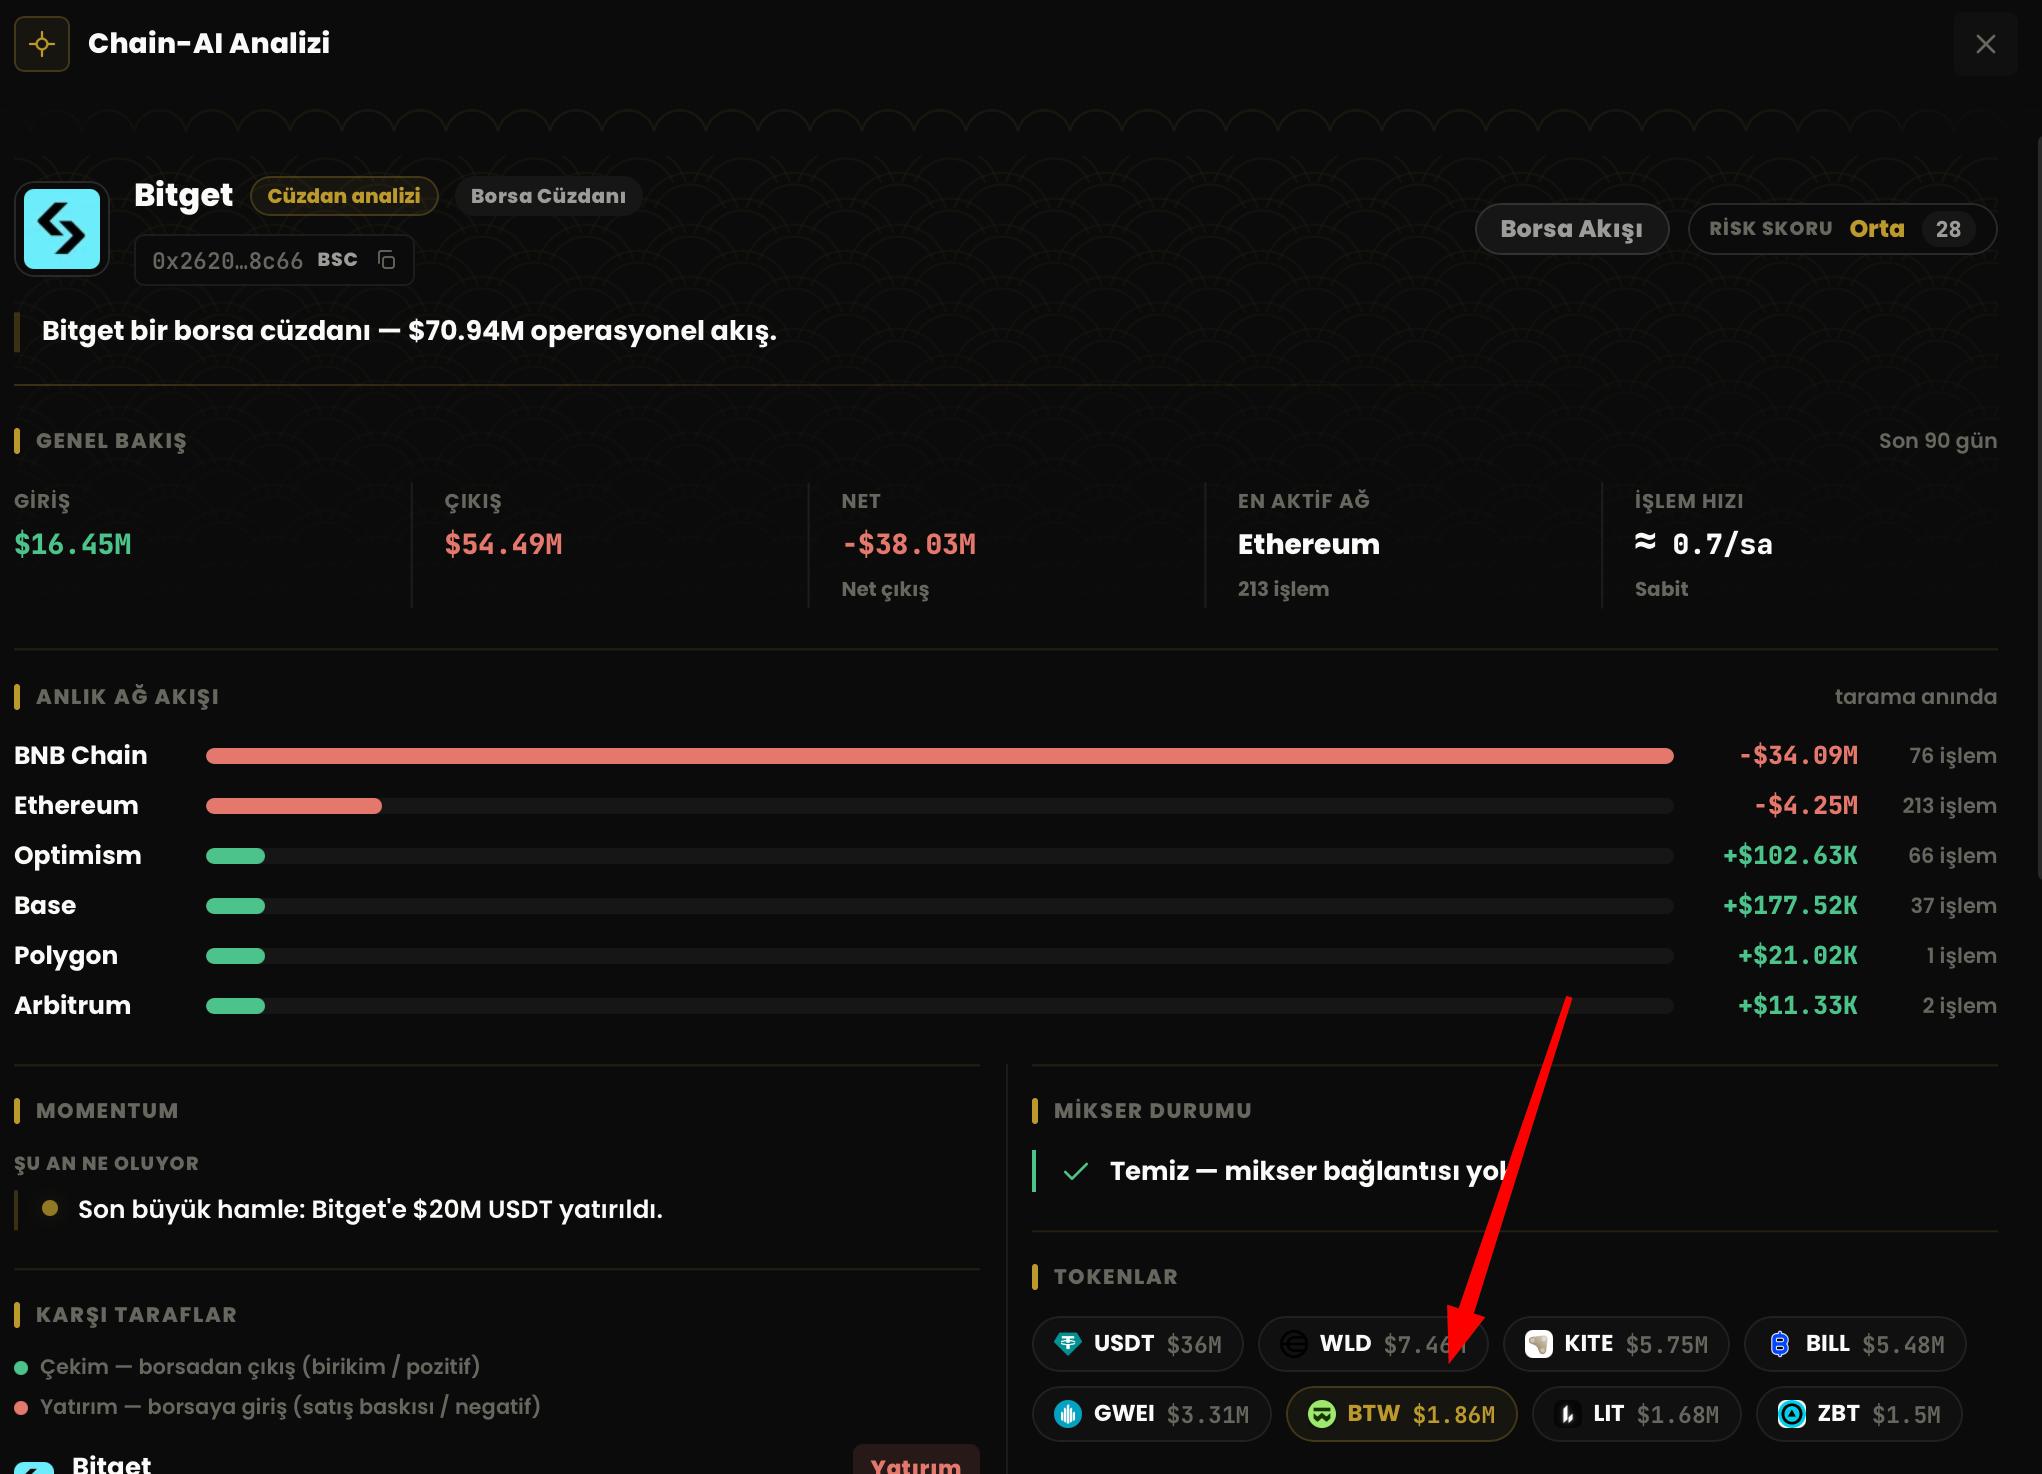
Task: Click the KITE token icon
Action: coord(1538,1344)
